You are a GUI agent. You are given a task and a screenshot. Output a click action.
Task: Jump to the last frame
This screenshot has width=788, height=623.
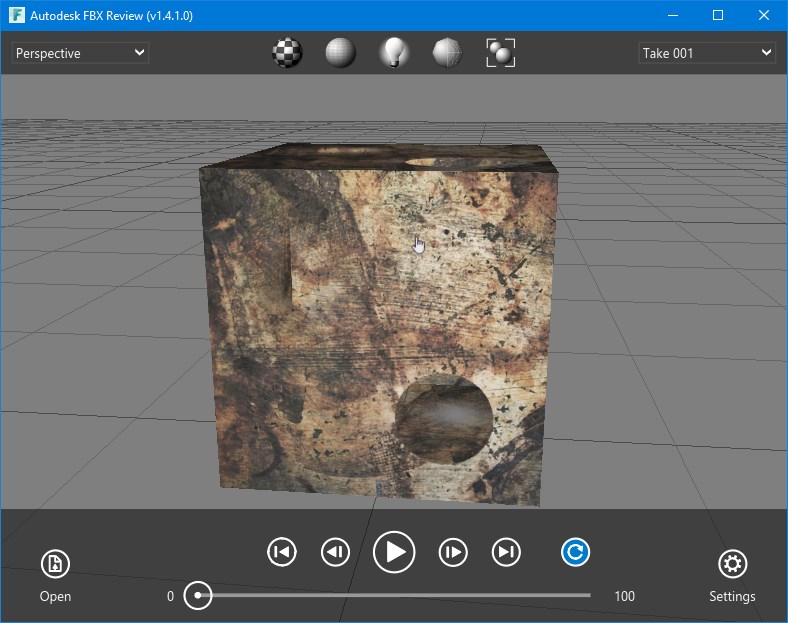(507, 551)
